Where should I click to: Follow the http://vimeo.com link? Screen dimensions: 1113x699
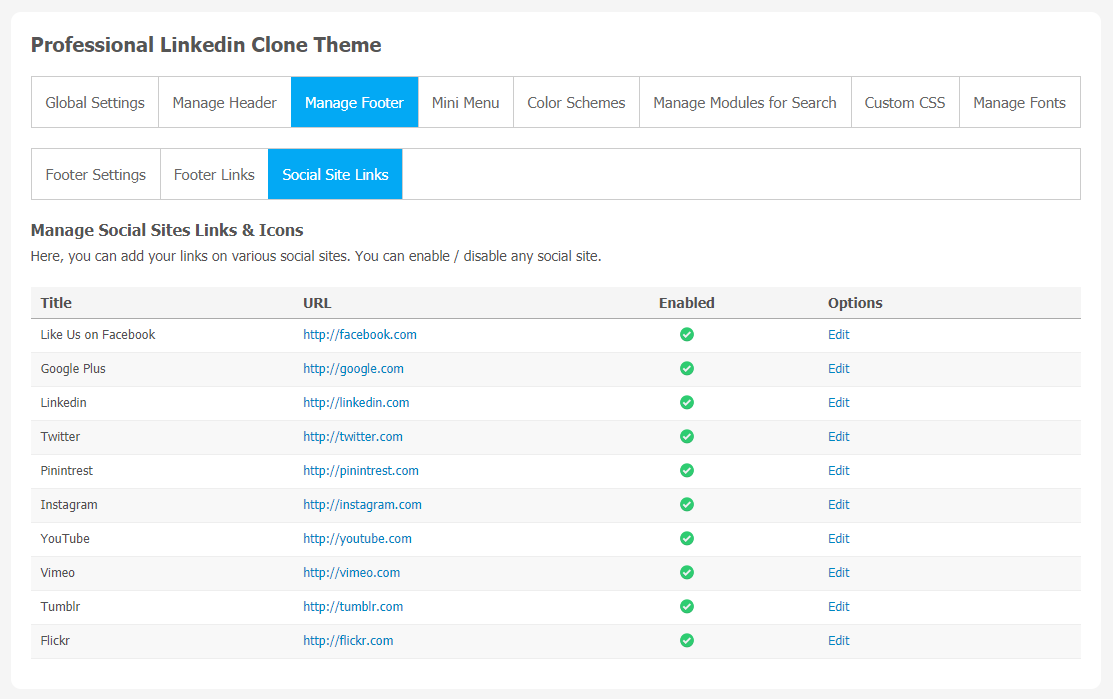click(x=351, y=573)
